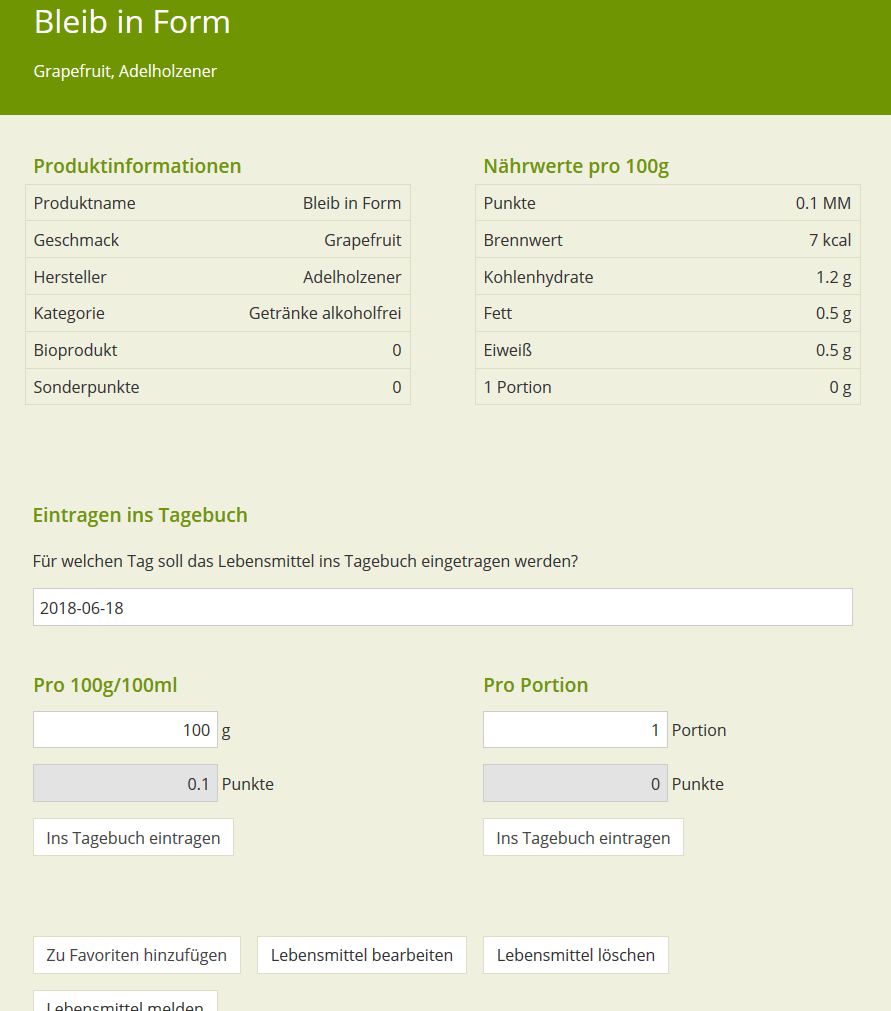891x1011 pixels.
Task: Click the 'Lebensmittel löschen' button
Action: [x=576, y=955]
